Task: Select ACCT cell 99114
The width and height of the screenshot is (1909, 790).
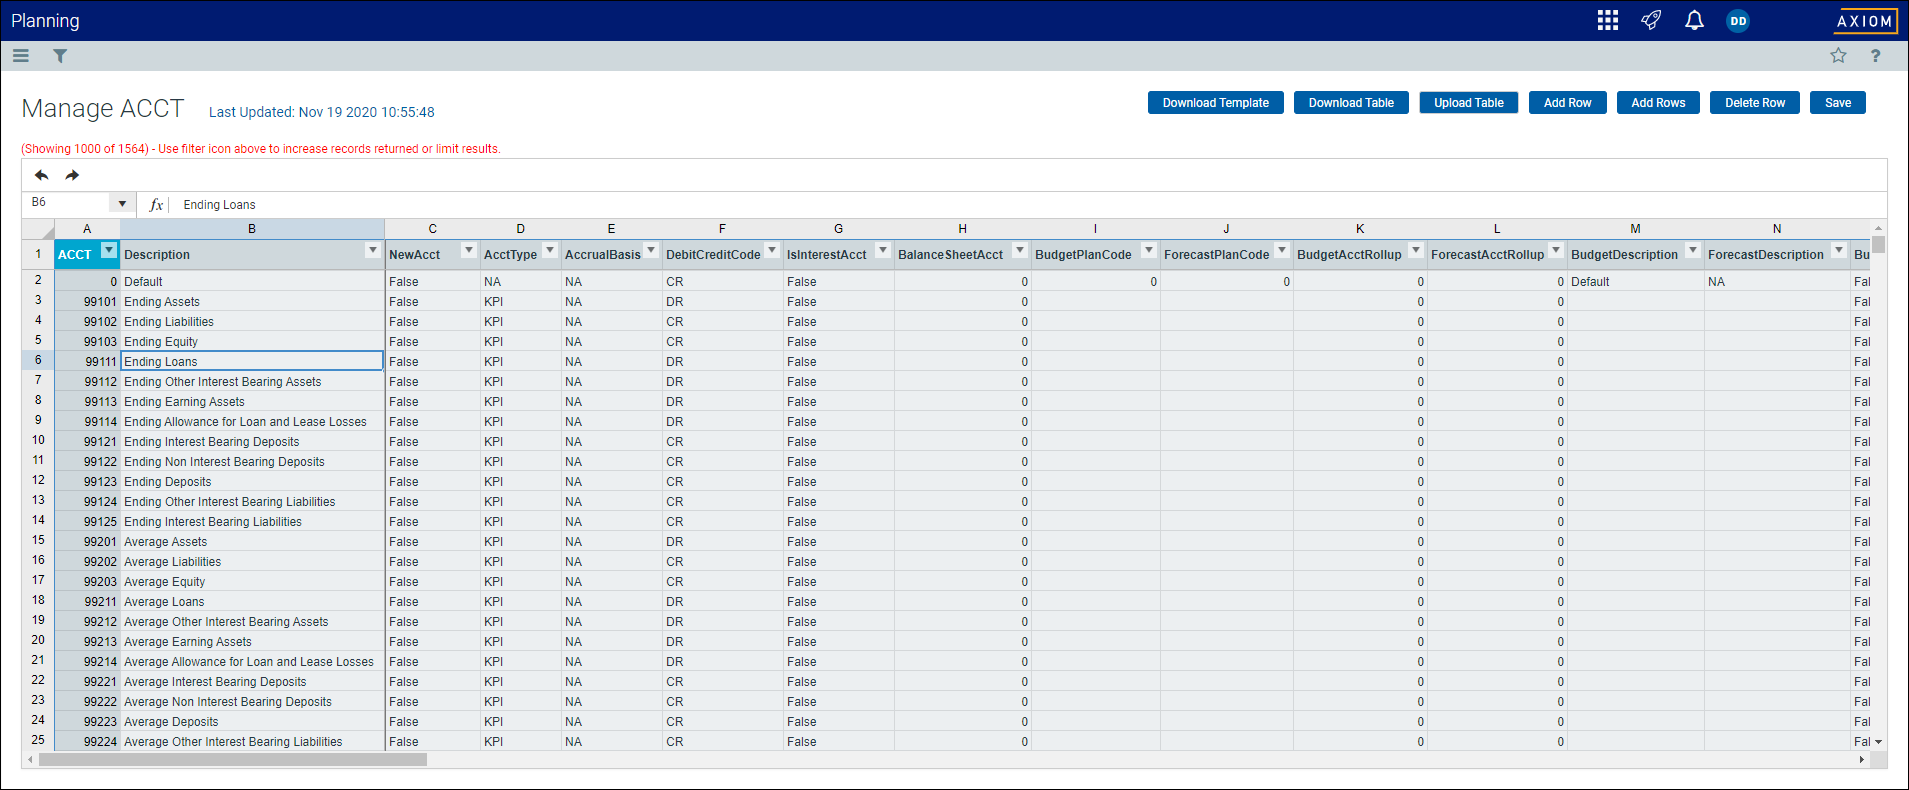Action: 87,421
